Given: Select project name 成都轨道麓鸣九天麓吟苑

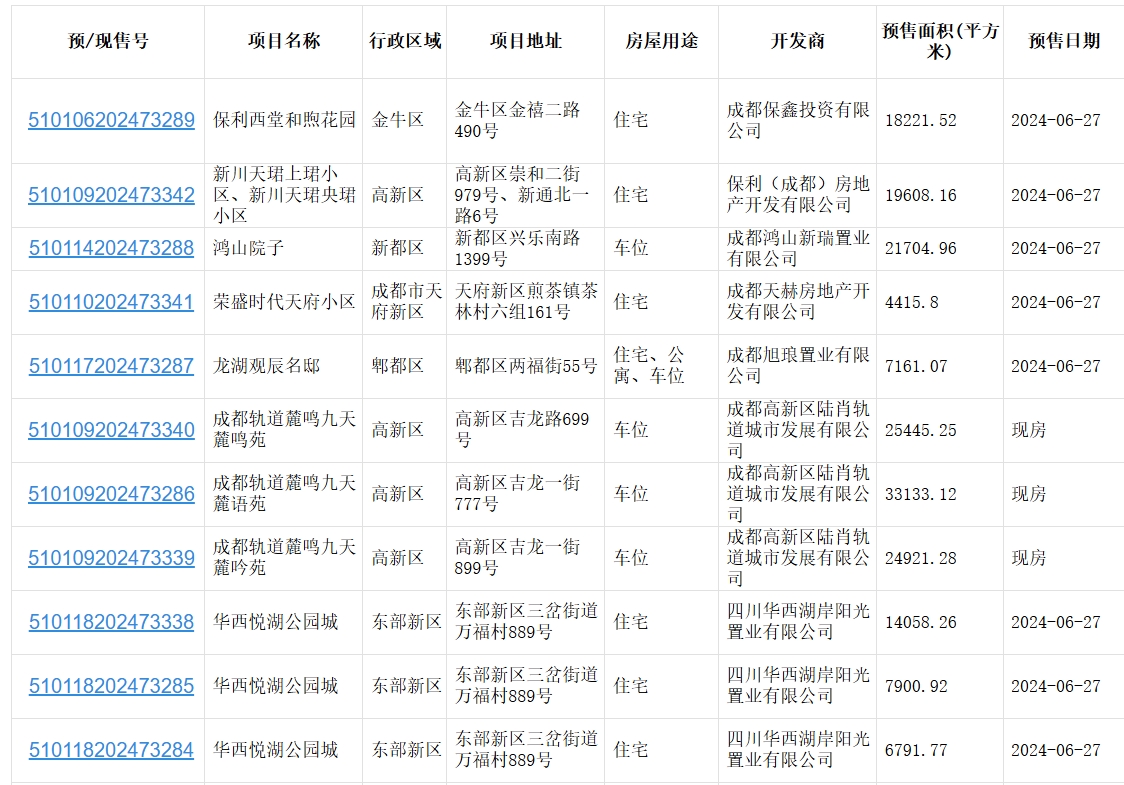Looking at the screenshot, I should pos(284,558).
